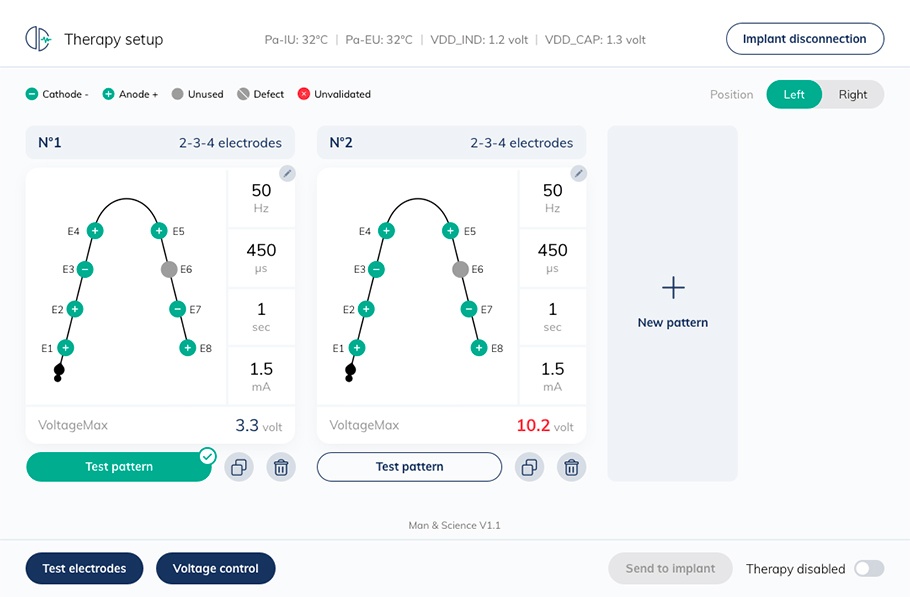
Task: Duplicate pattern N°1 with the copy icon
Action: pyautogui.click(x=239, y=467)
